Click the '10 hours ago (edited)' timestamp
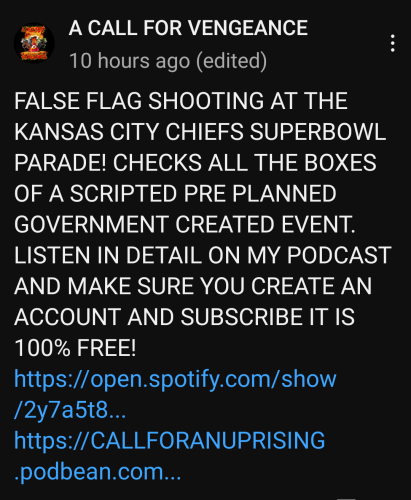Image resolution: width=411 pixels, height=500 pixels. point(168,61)
